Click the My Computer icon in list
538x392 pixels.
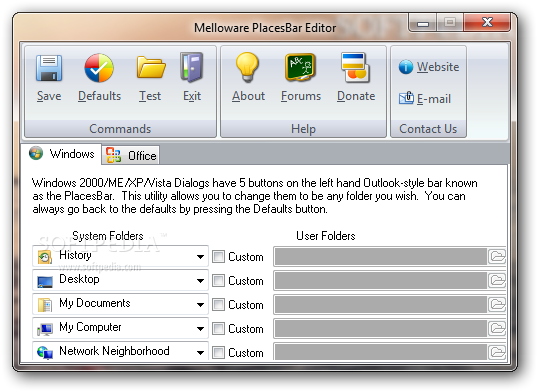click(45, 329)
